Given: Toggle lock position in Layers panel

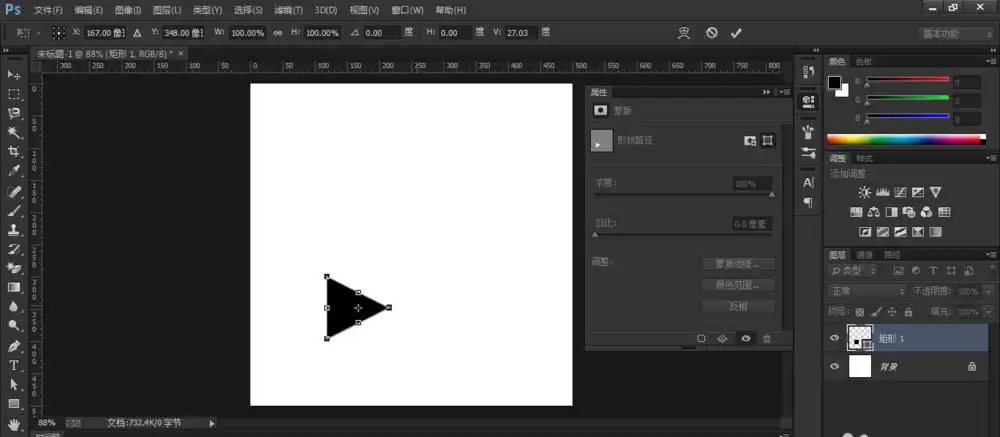Looking at the screenshot, I should click(892, 312).
